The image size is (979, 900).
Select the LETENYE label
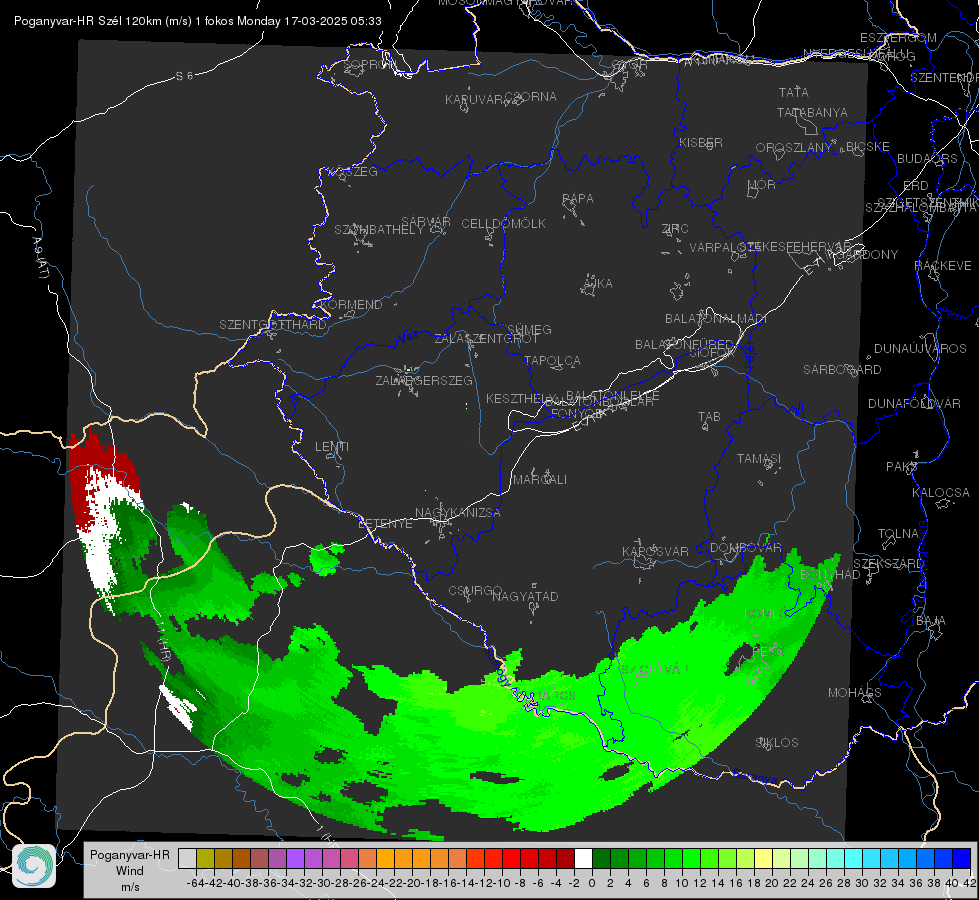pos(385,524)
